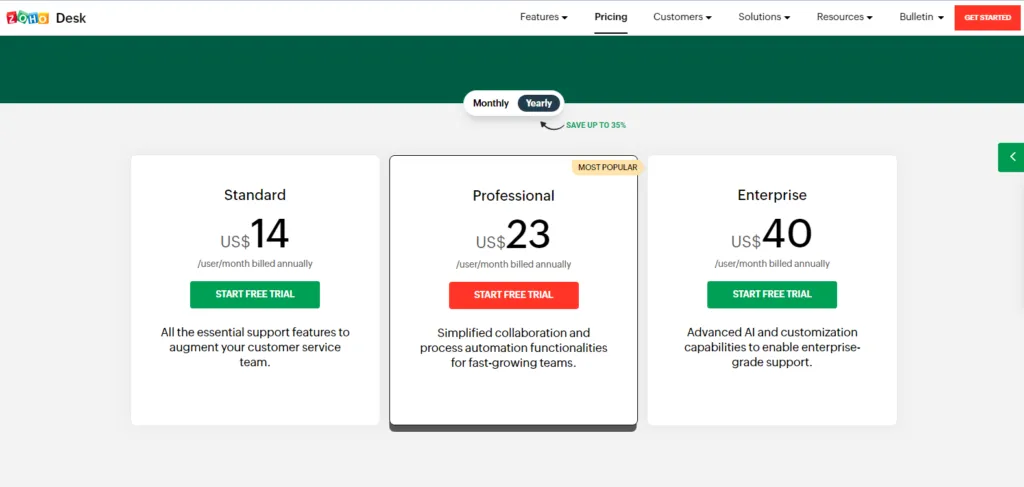This screenshot has width=1024, height=487.
Task: Click the Standard plan description text
Action: tap(255, 347)
